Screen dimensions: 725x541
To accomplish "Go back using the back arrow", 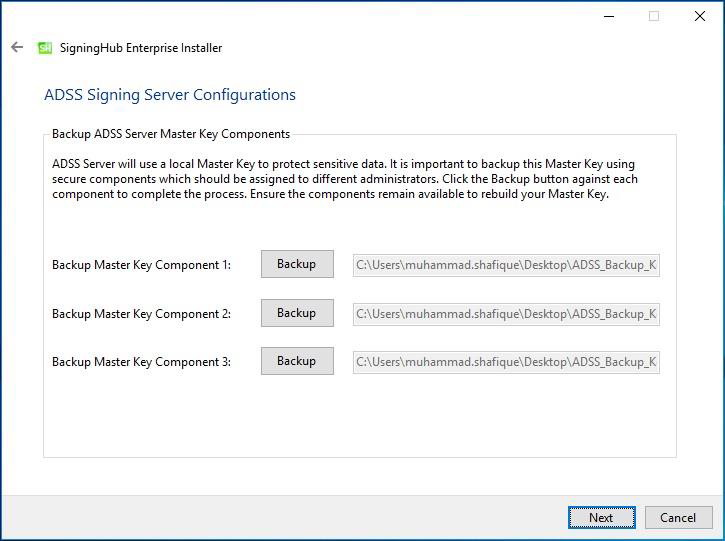I will click(17, 47).
